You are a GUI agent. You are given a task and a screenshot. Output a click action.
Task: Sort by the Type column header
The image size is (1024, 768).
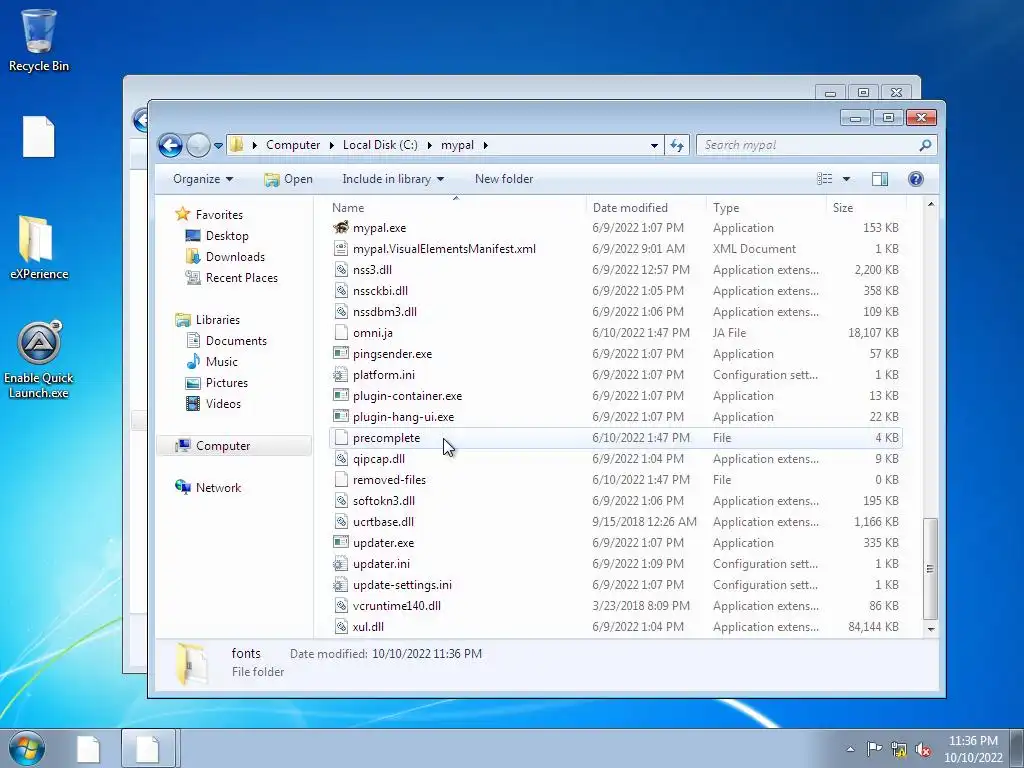(726, 208)
